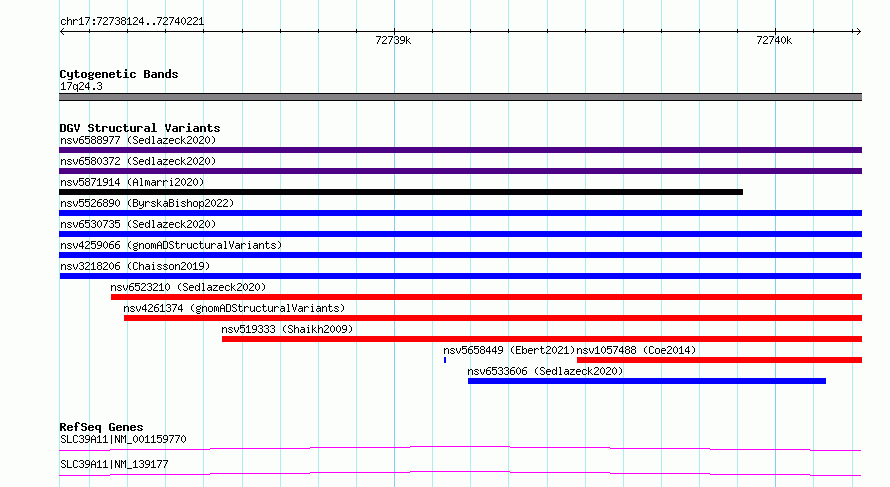
Task: Click the nsv5526890 (ByrskaBishop2022) label
Action: (x=147, y=203)
